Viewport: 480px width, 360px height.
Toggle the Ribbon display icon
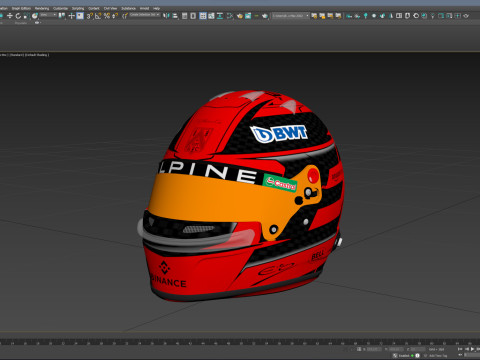(x=203, y=16)
